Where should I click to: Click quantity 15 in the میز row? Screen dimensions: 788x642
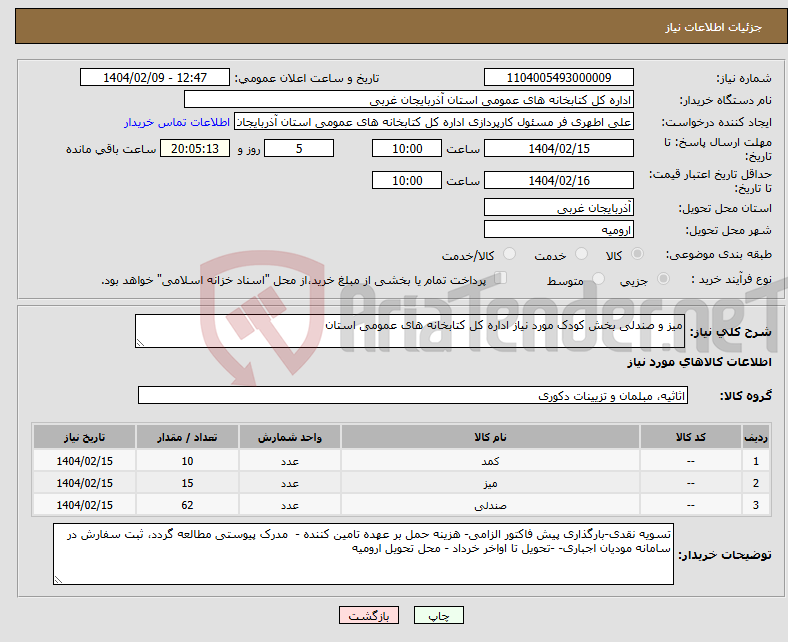pos(187,483)
